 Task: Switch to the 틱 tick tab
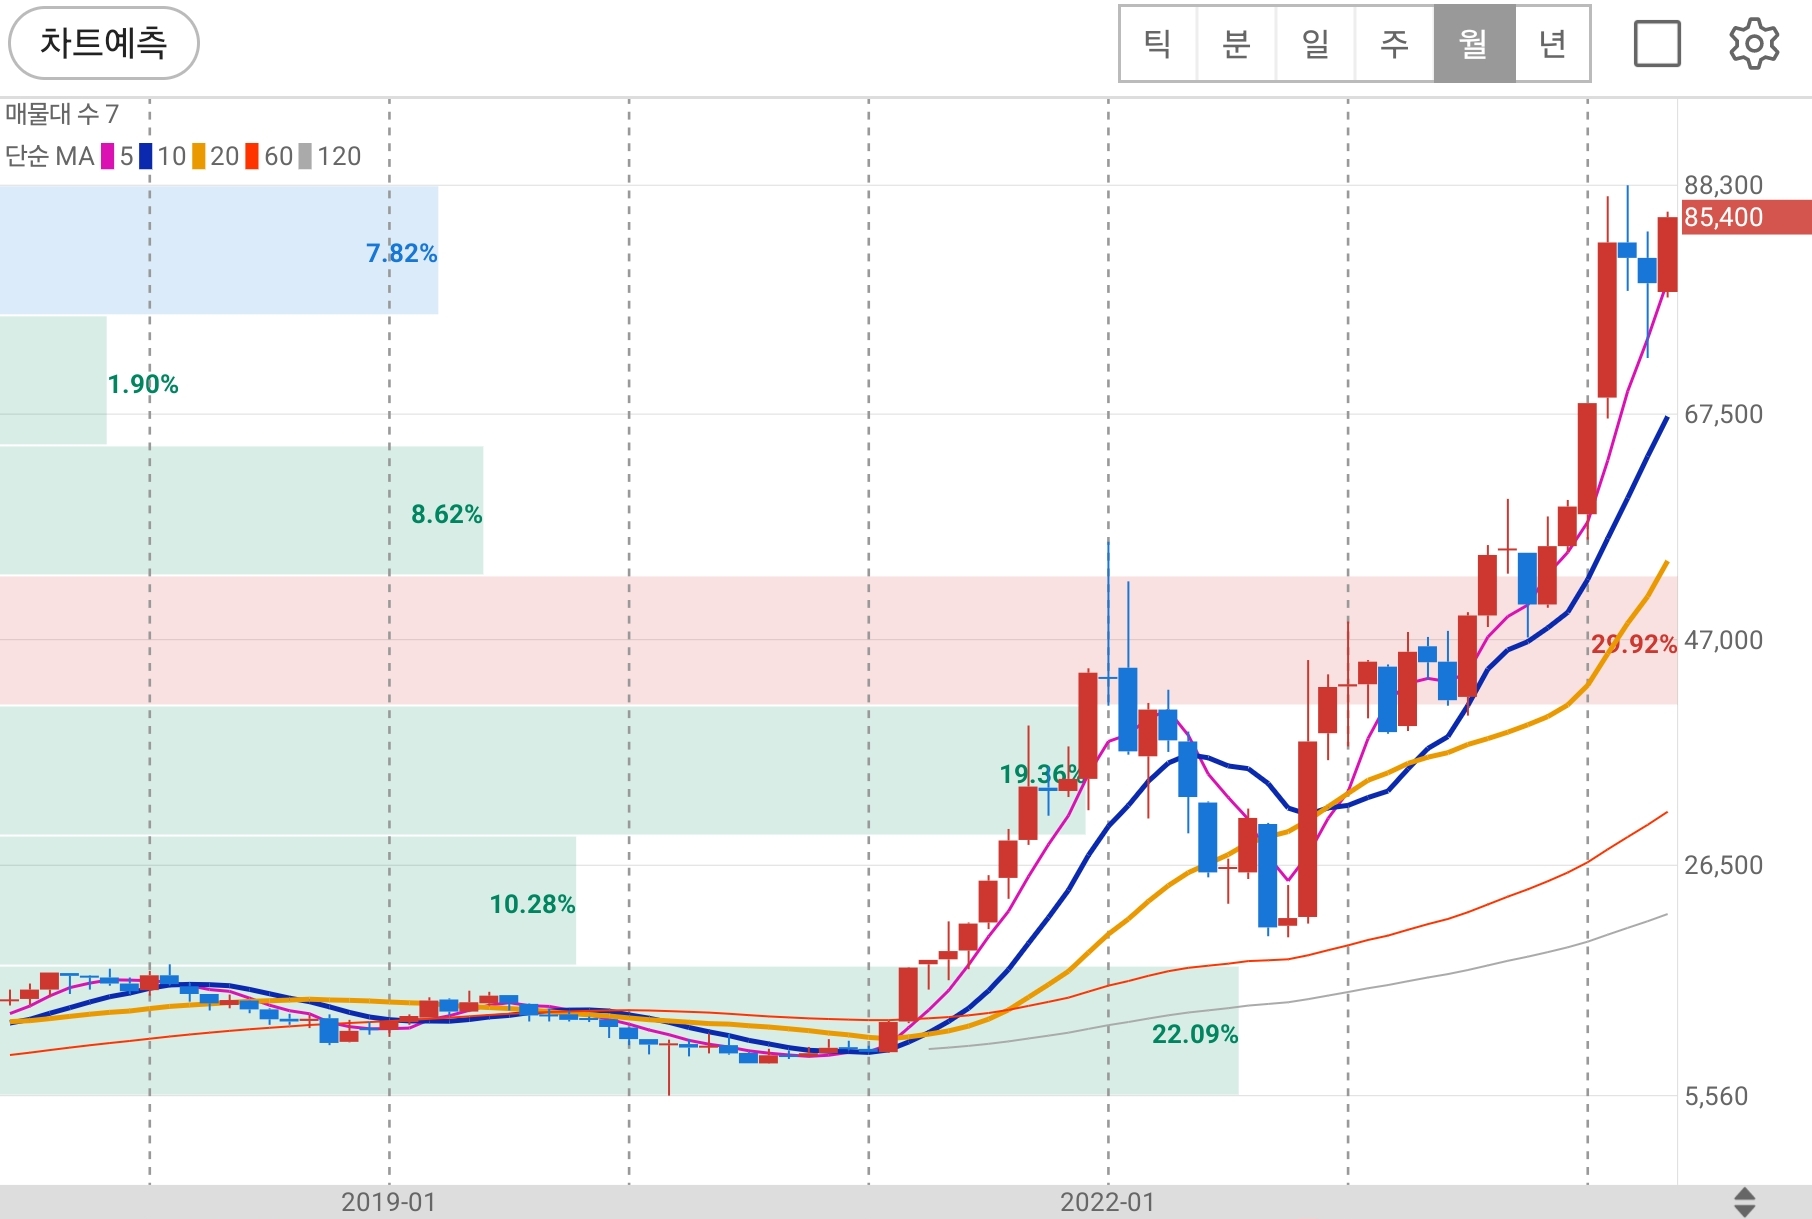(1159, 44)
